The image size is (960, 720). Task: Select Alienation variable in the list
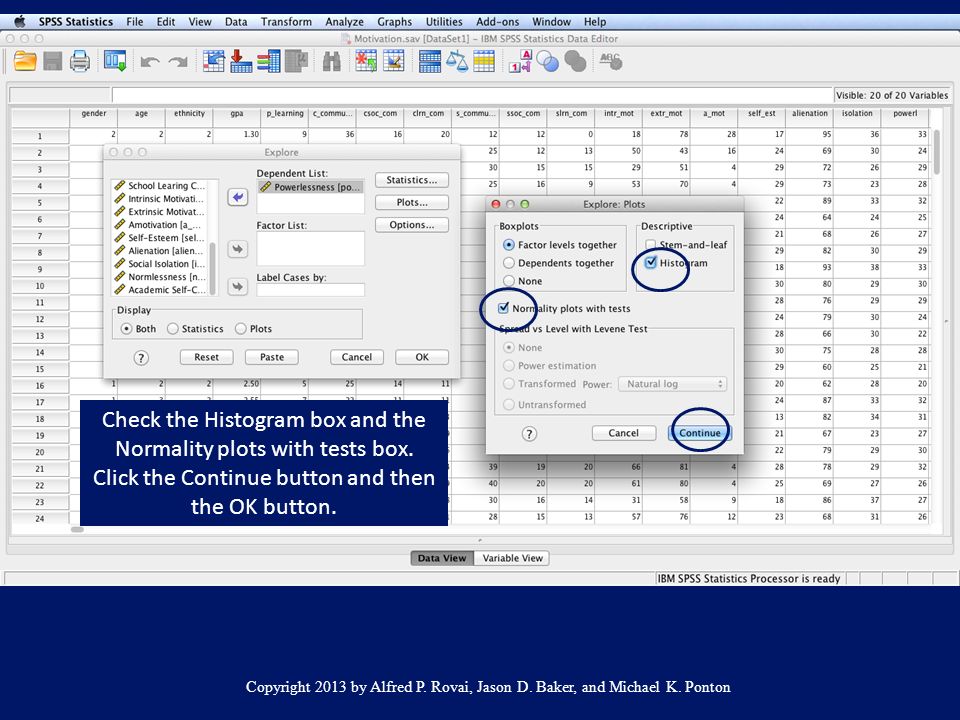click(x=160, y=251)
